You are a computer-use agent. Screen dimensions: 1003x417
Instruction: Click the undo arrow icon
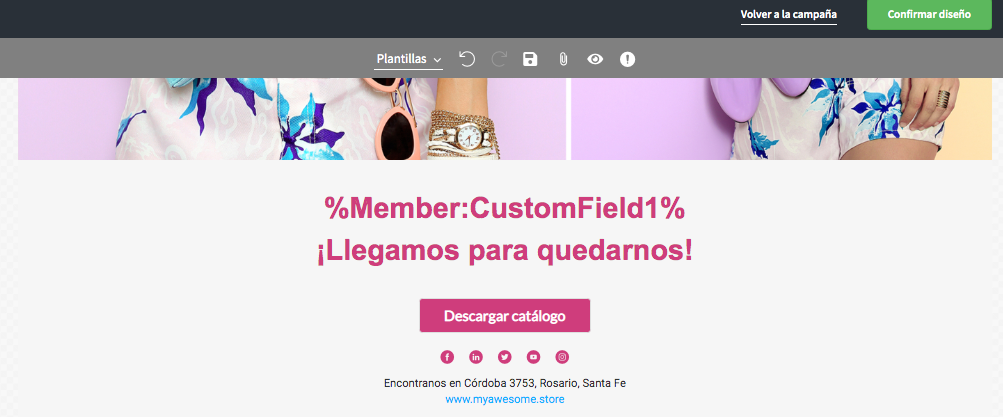point(467,59)
